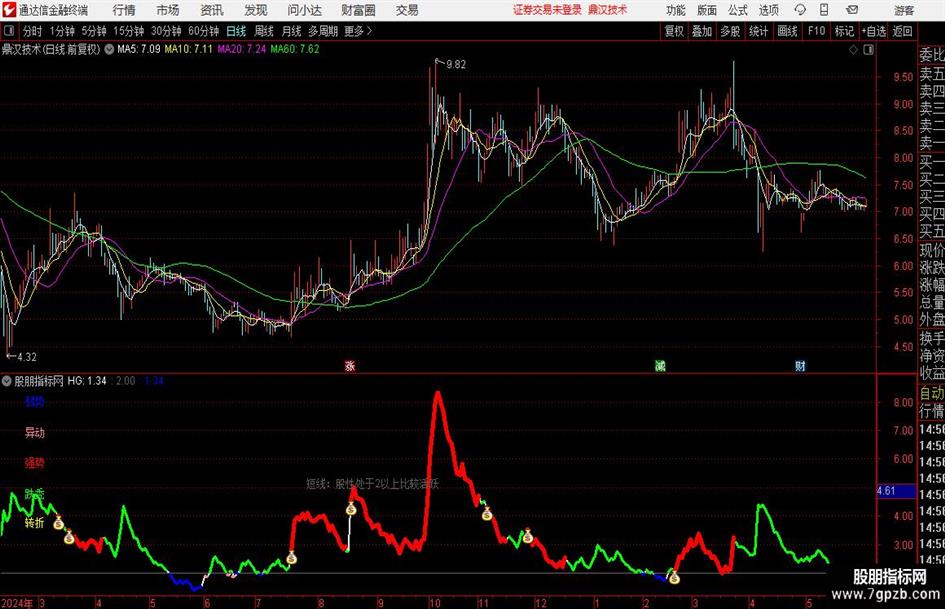Open the 行情 menu
Image resolution: width=945 pixels, height=609 pixels.
(x=124, y=10)
